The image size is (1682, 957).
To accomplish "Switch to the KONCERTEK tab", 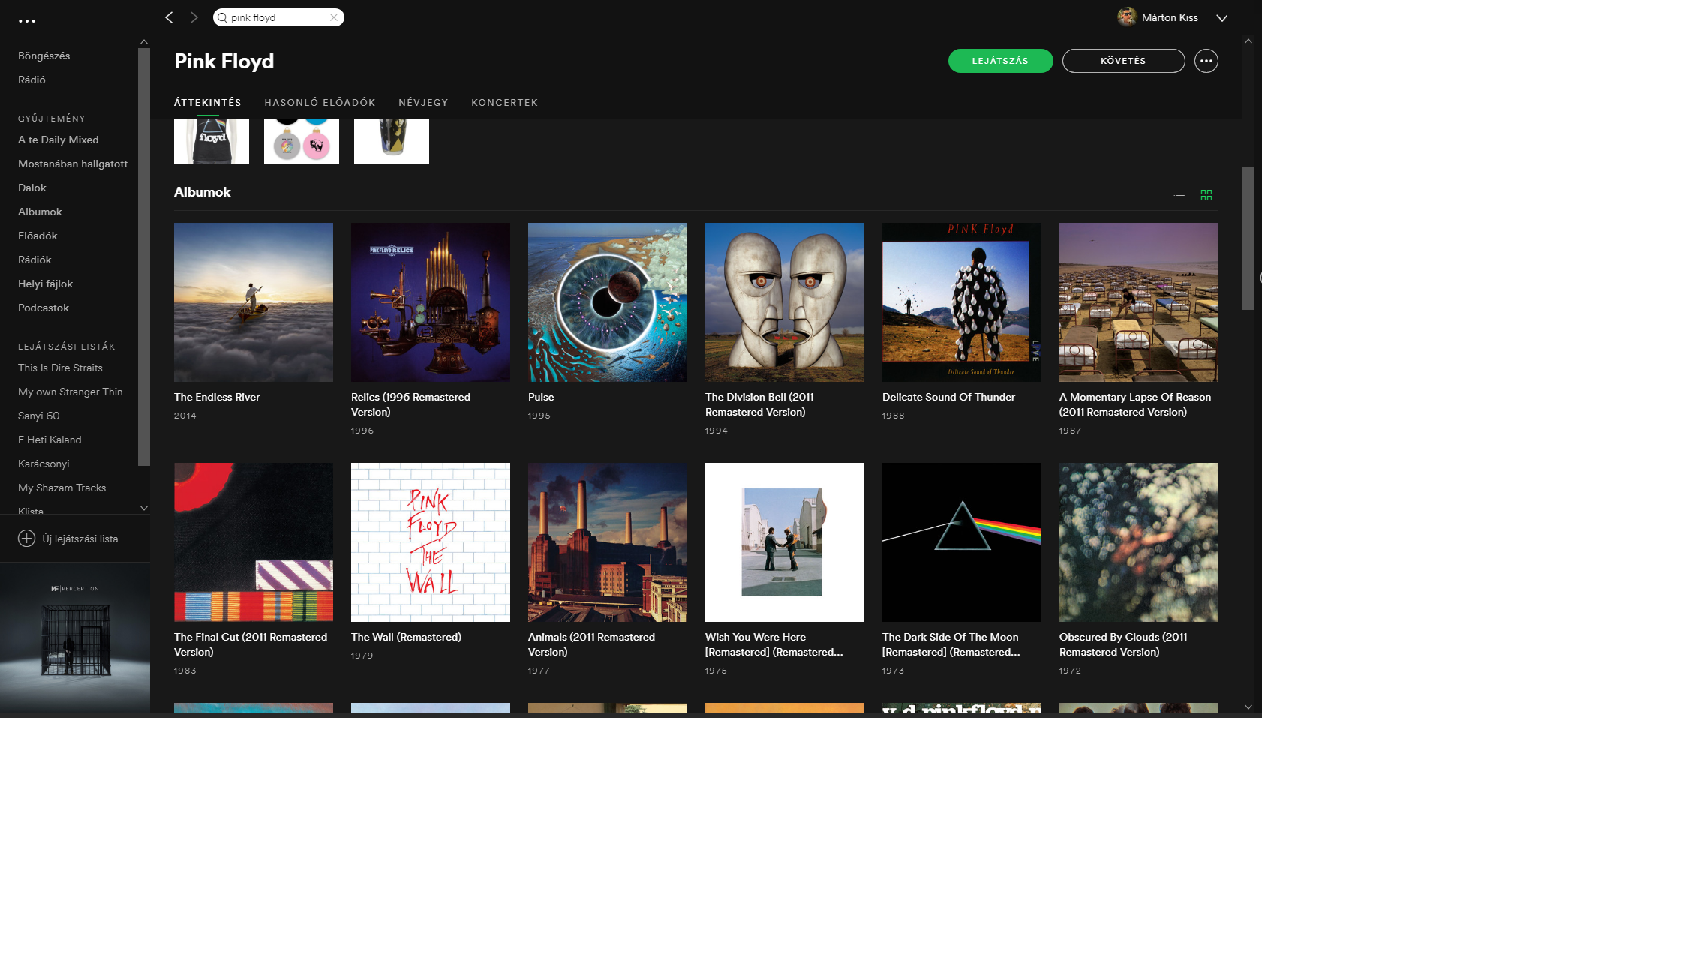I will tap(504, 102).
